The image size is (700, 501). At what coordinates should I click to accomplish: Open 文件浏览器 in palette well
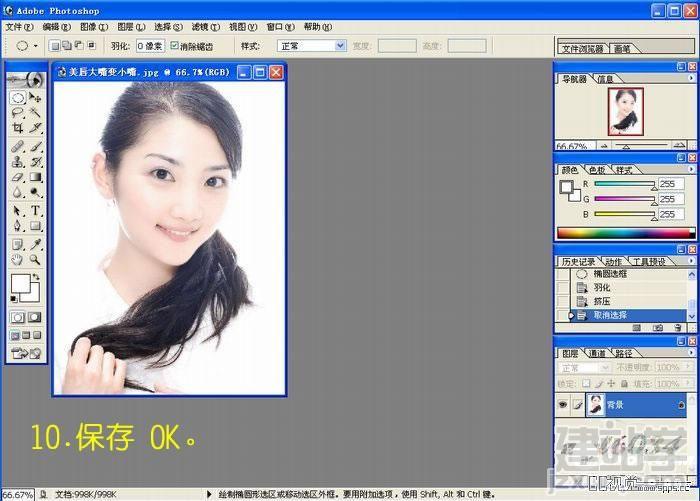(583, 49)
